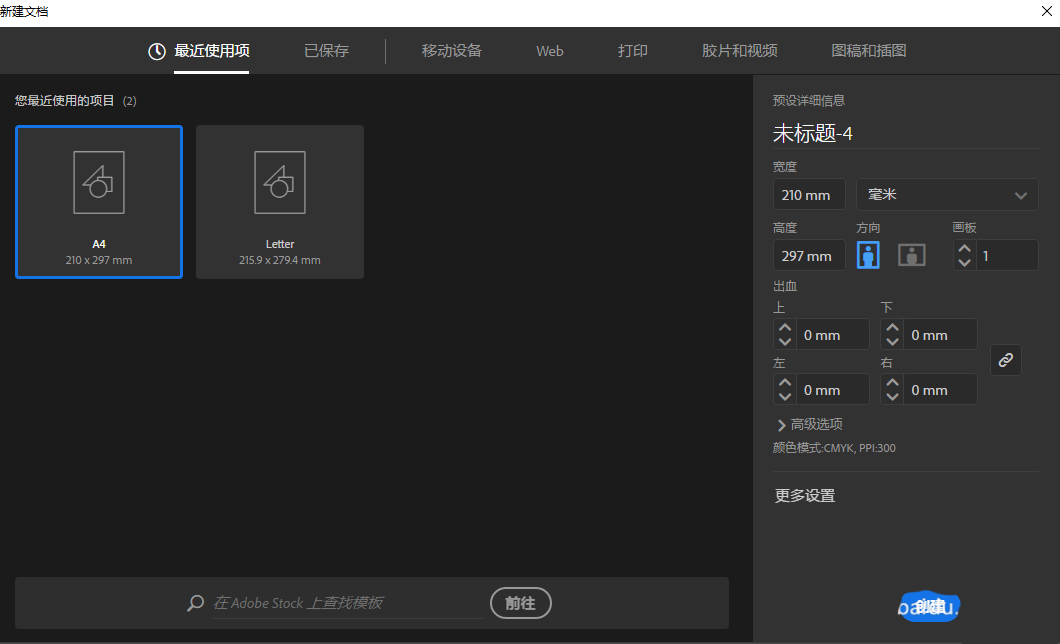Select the Web presets tab
The height and width of the screenshot is (644, 1060).
(x=550, y=51)
